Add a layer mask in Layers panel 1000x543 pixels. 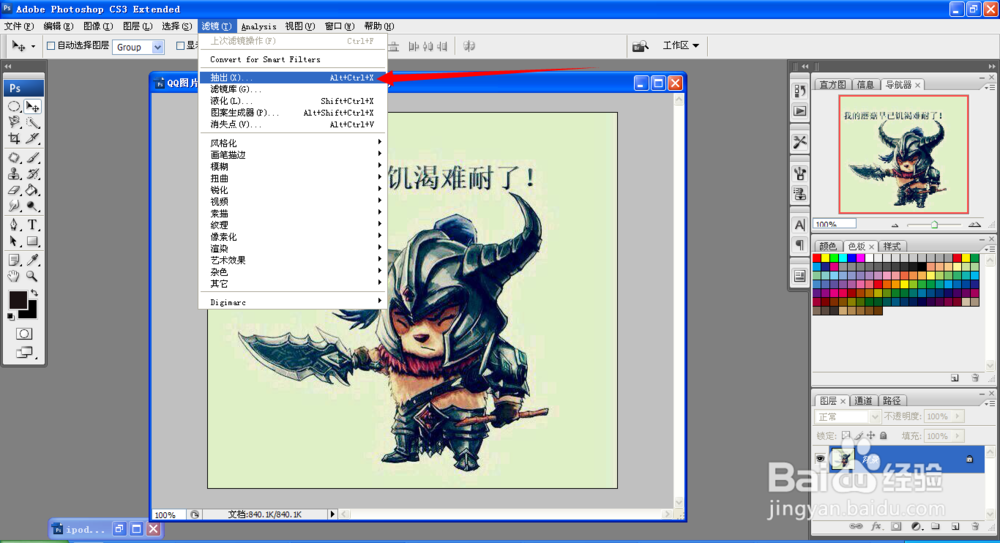(896, 526)
